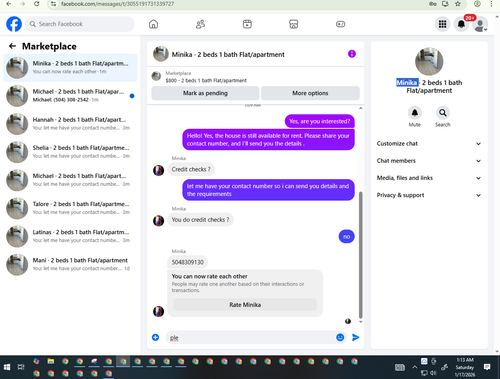Open the Mani conversation
Image resolution: width=500 pixels, height=379 pixels.
[x=70, y=264]
